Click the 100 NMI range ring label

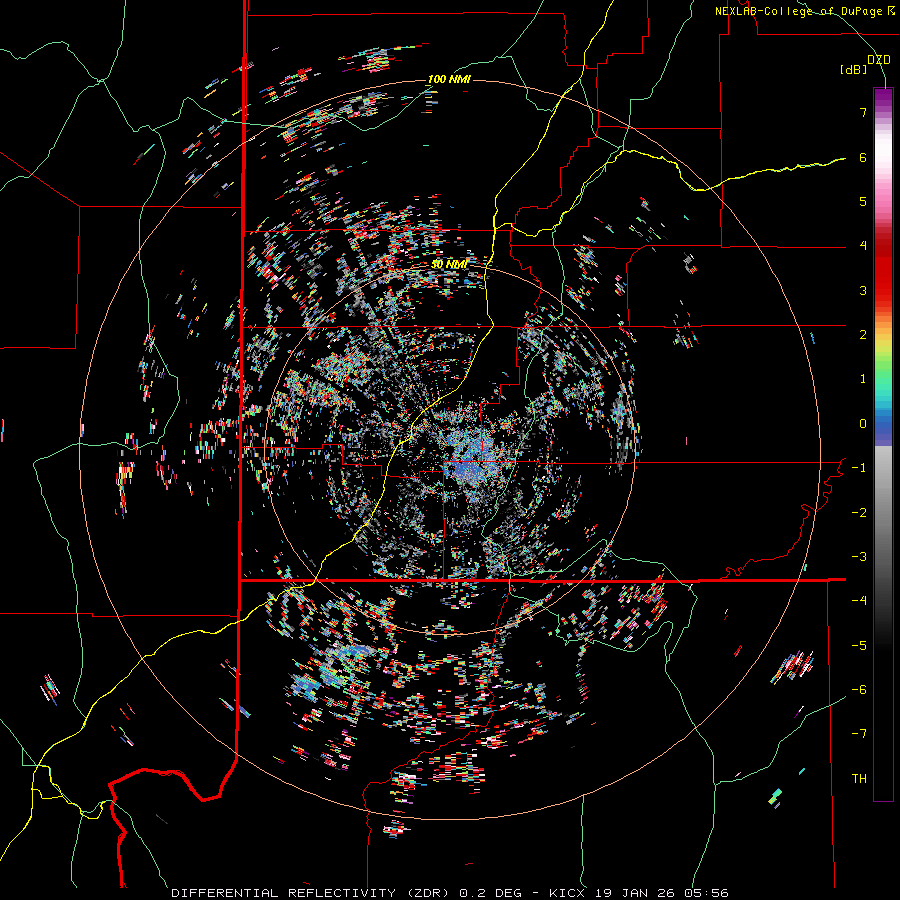pos(449,79)
